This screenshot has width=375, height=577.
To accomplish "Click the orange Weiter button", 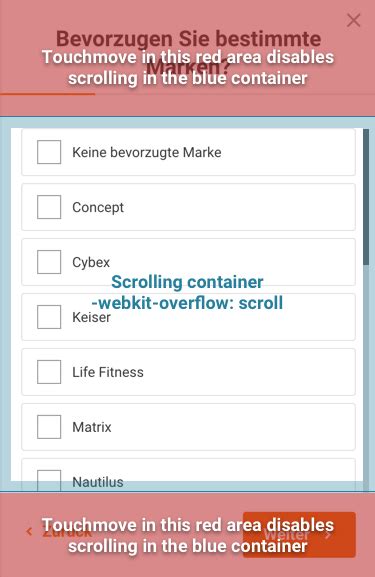I will tap(299, 535).
